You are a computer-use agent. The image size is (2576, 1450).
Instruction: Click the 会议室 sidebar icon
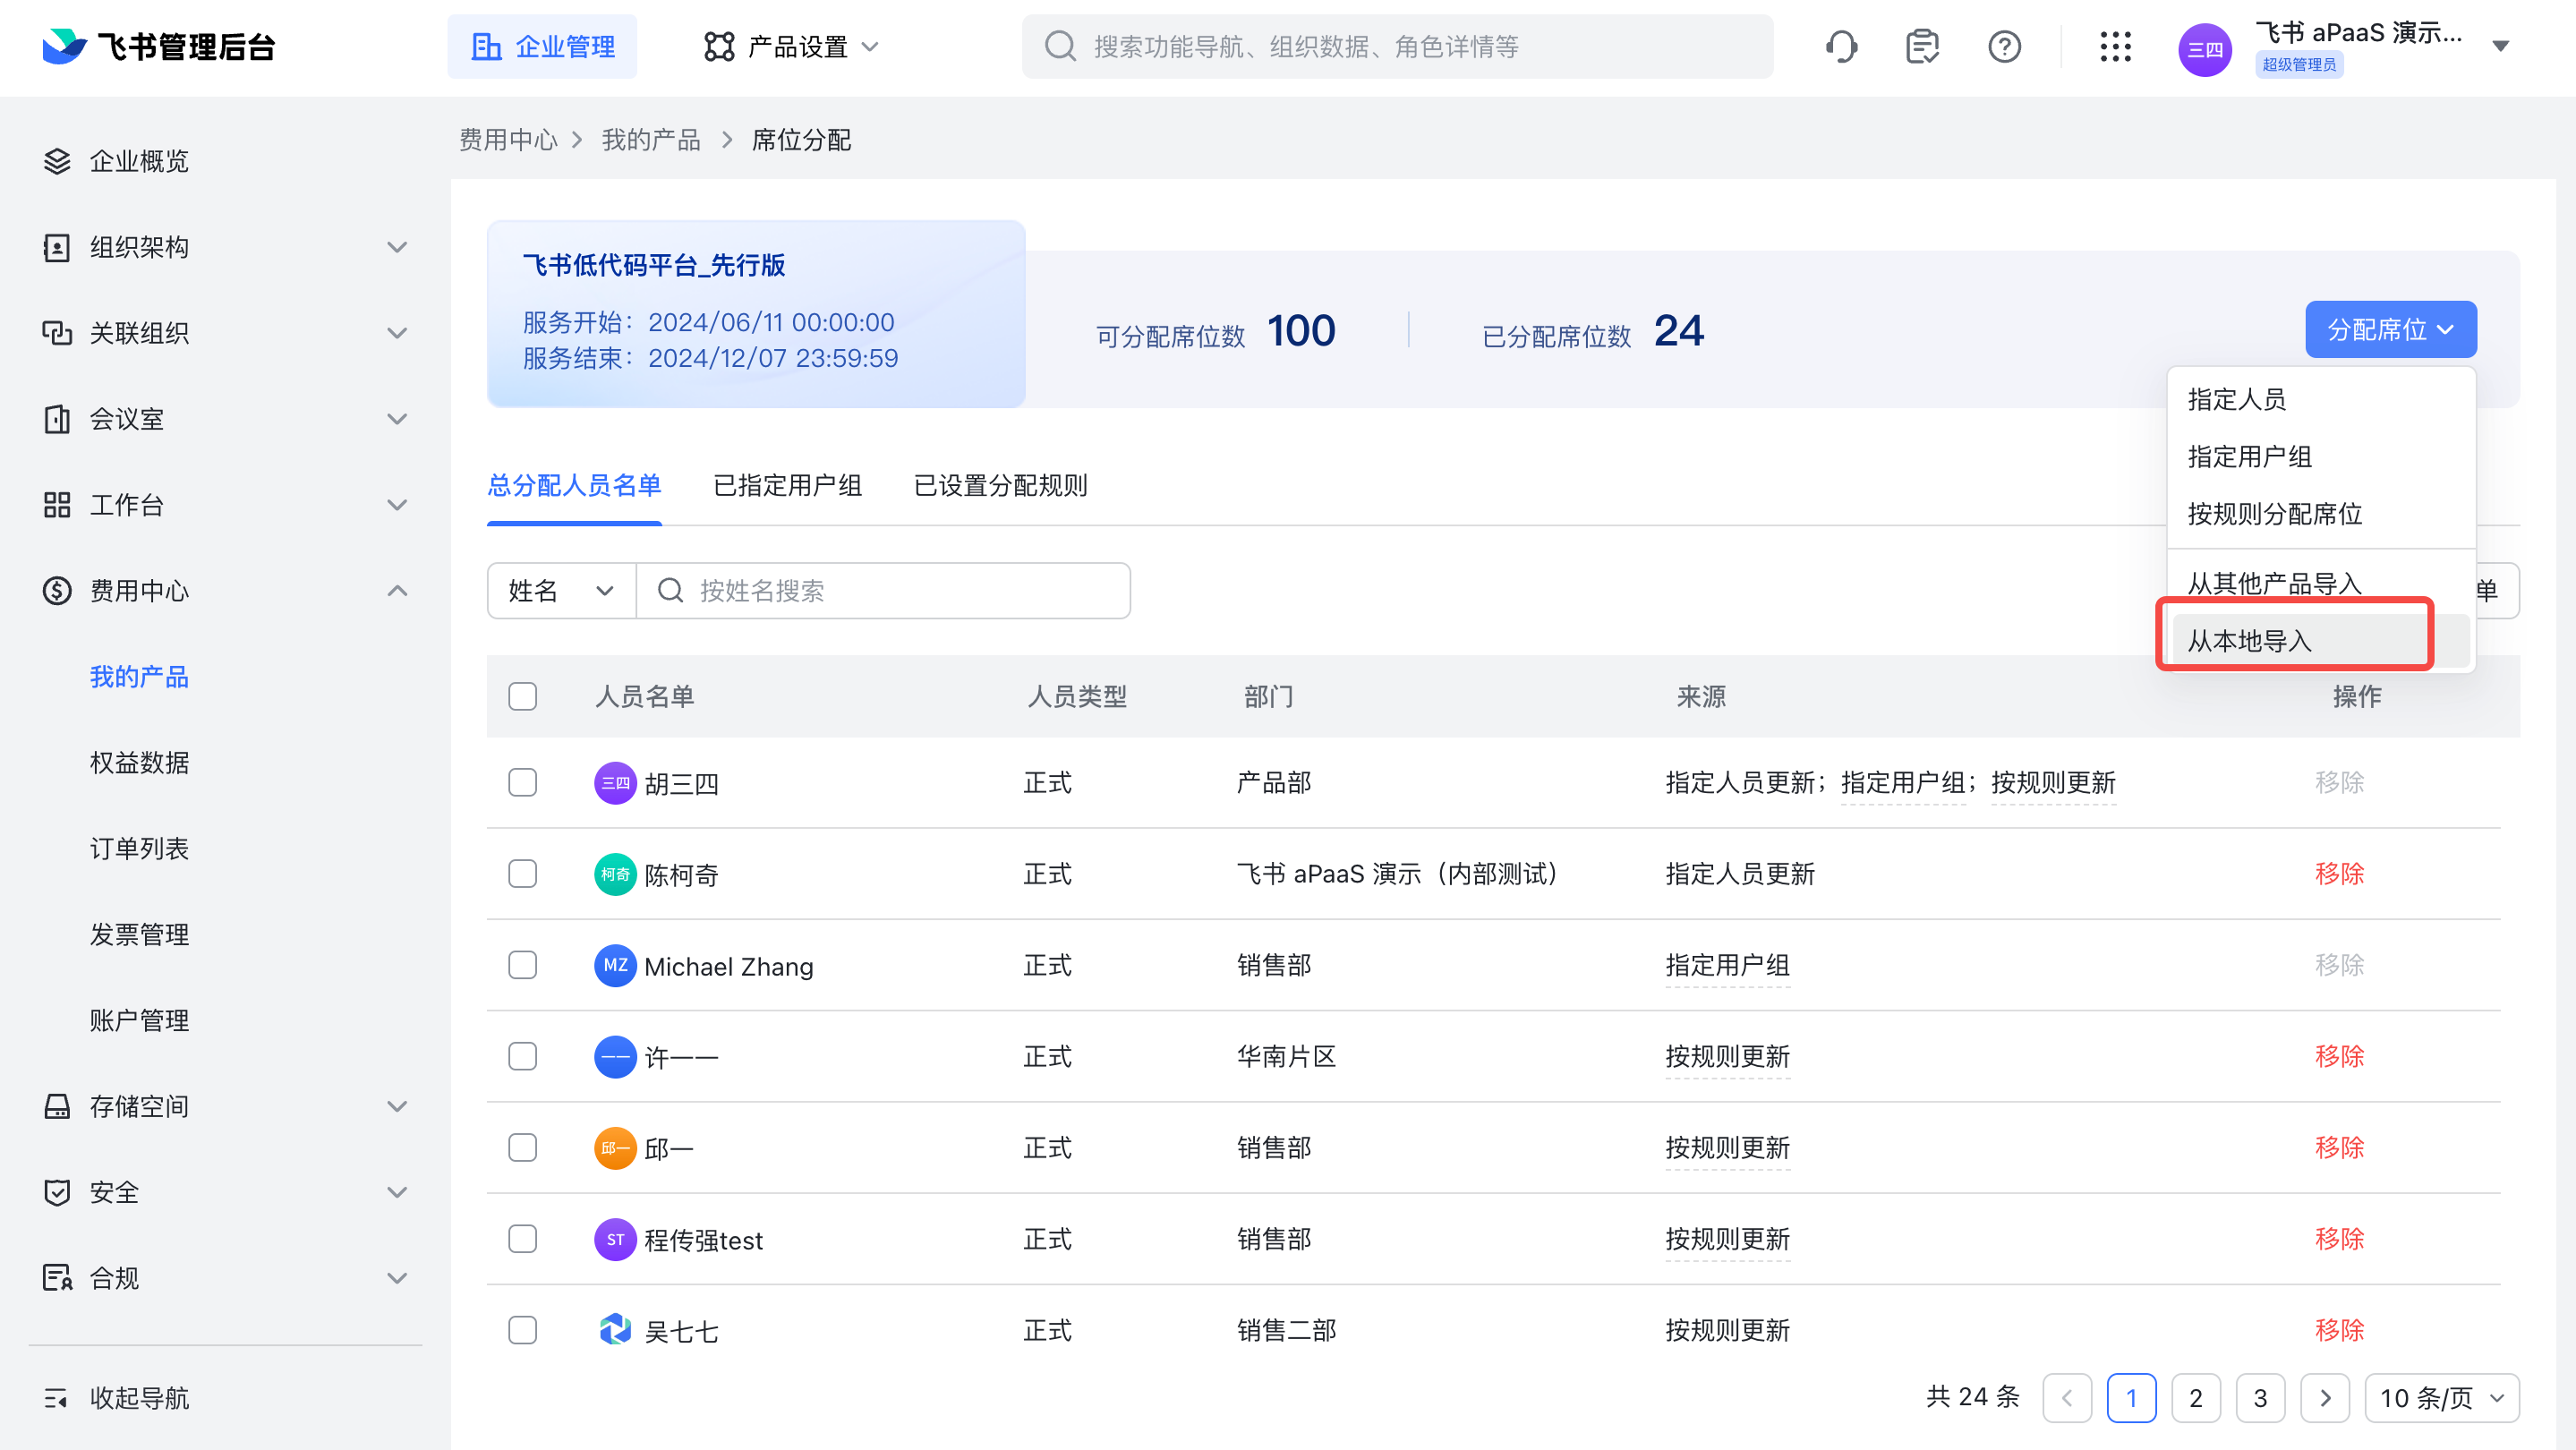click(57, 419)
